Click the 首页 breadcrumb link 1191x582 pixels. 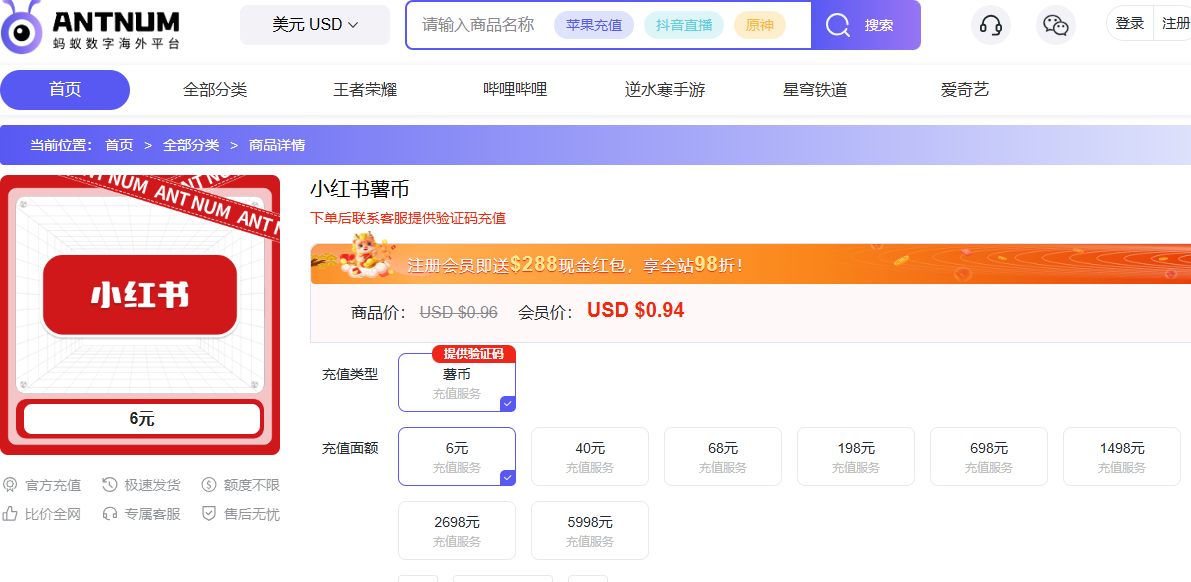click(119, 145)
